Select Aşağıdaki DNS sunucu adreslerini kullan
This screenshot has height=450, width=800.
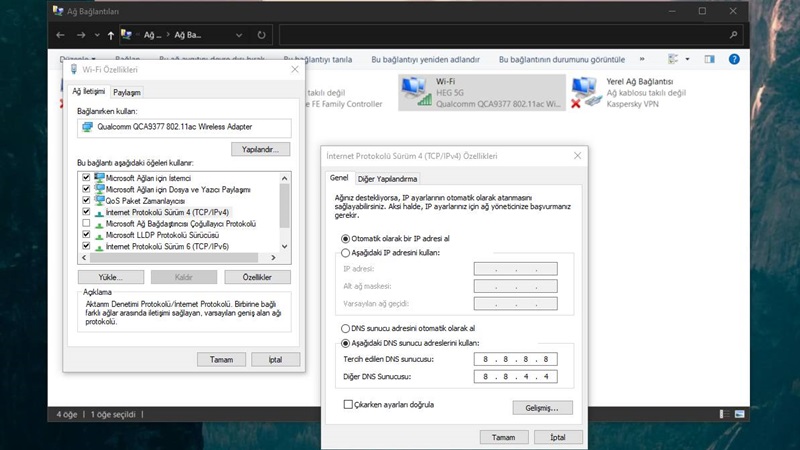345,343
